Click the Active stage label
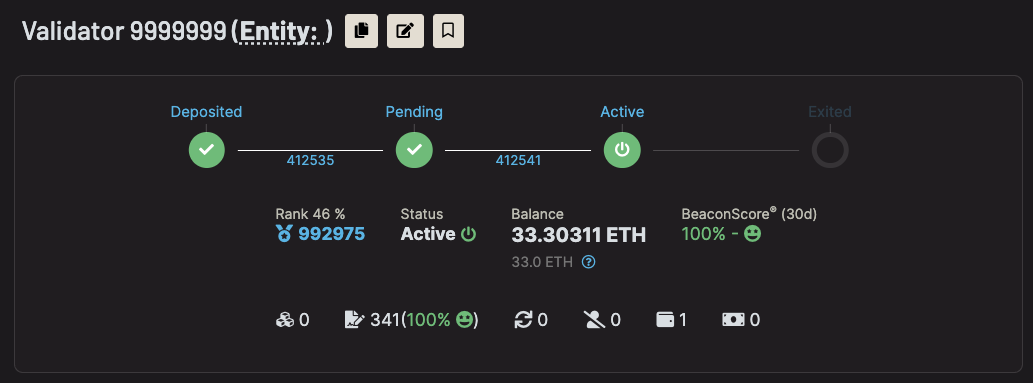 coord(622,112)
